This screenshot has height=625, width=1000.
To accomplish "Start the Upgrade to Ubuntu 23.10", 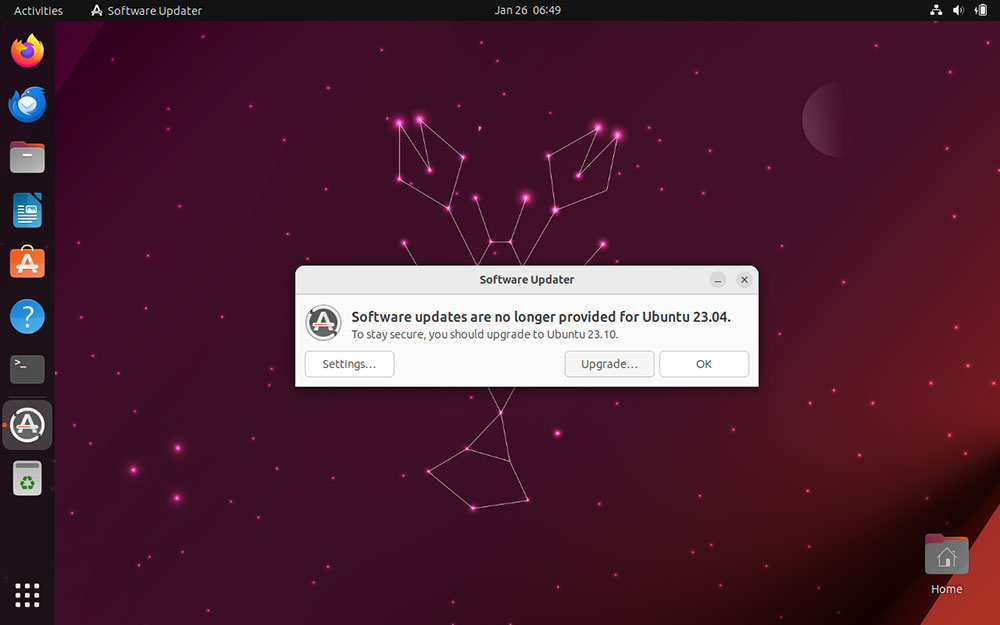I will (609, 364).
